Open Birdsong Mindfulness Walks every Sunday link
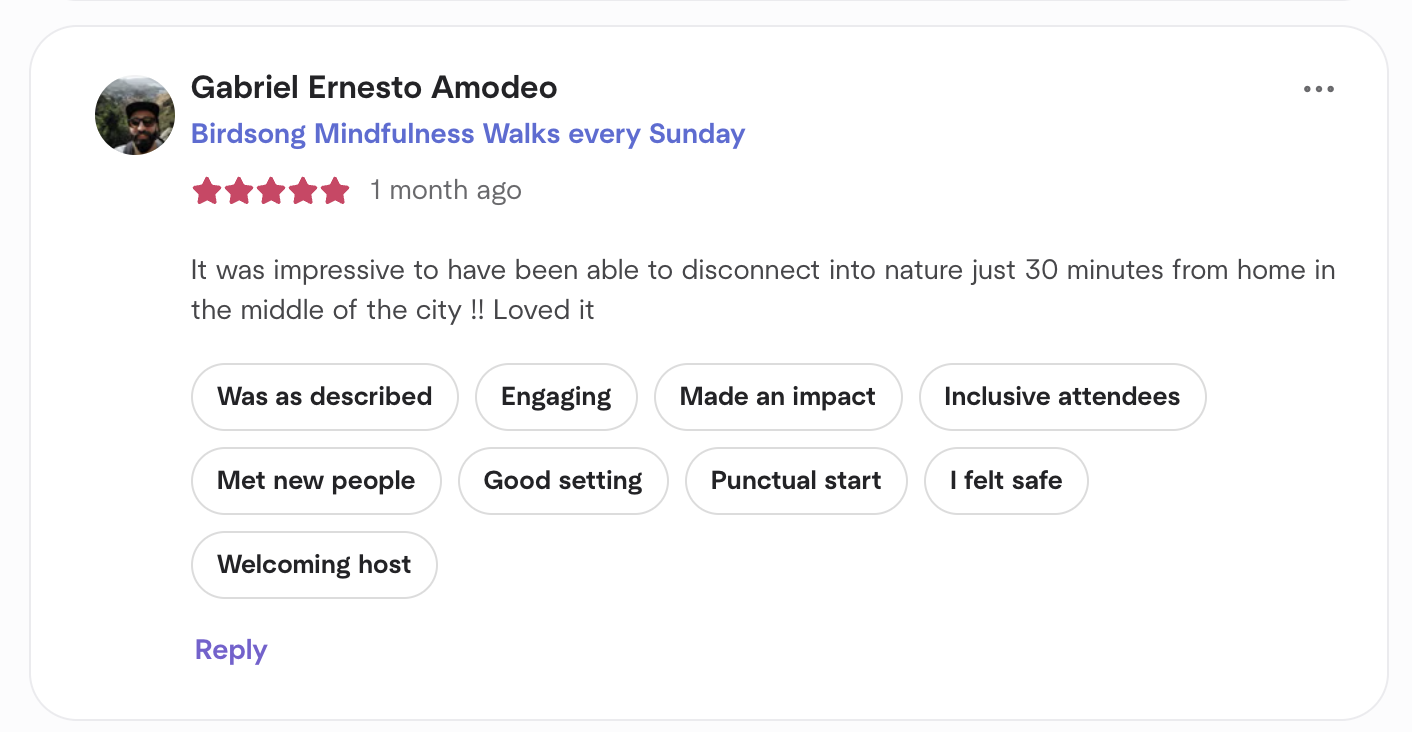The height and width of the screenshot is (732, 1412). pos(468,134)
